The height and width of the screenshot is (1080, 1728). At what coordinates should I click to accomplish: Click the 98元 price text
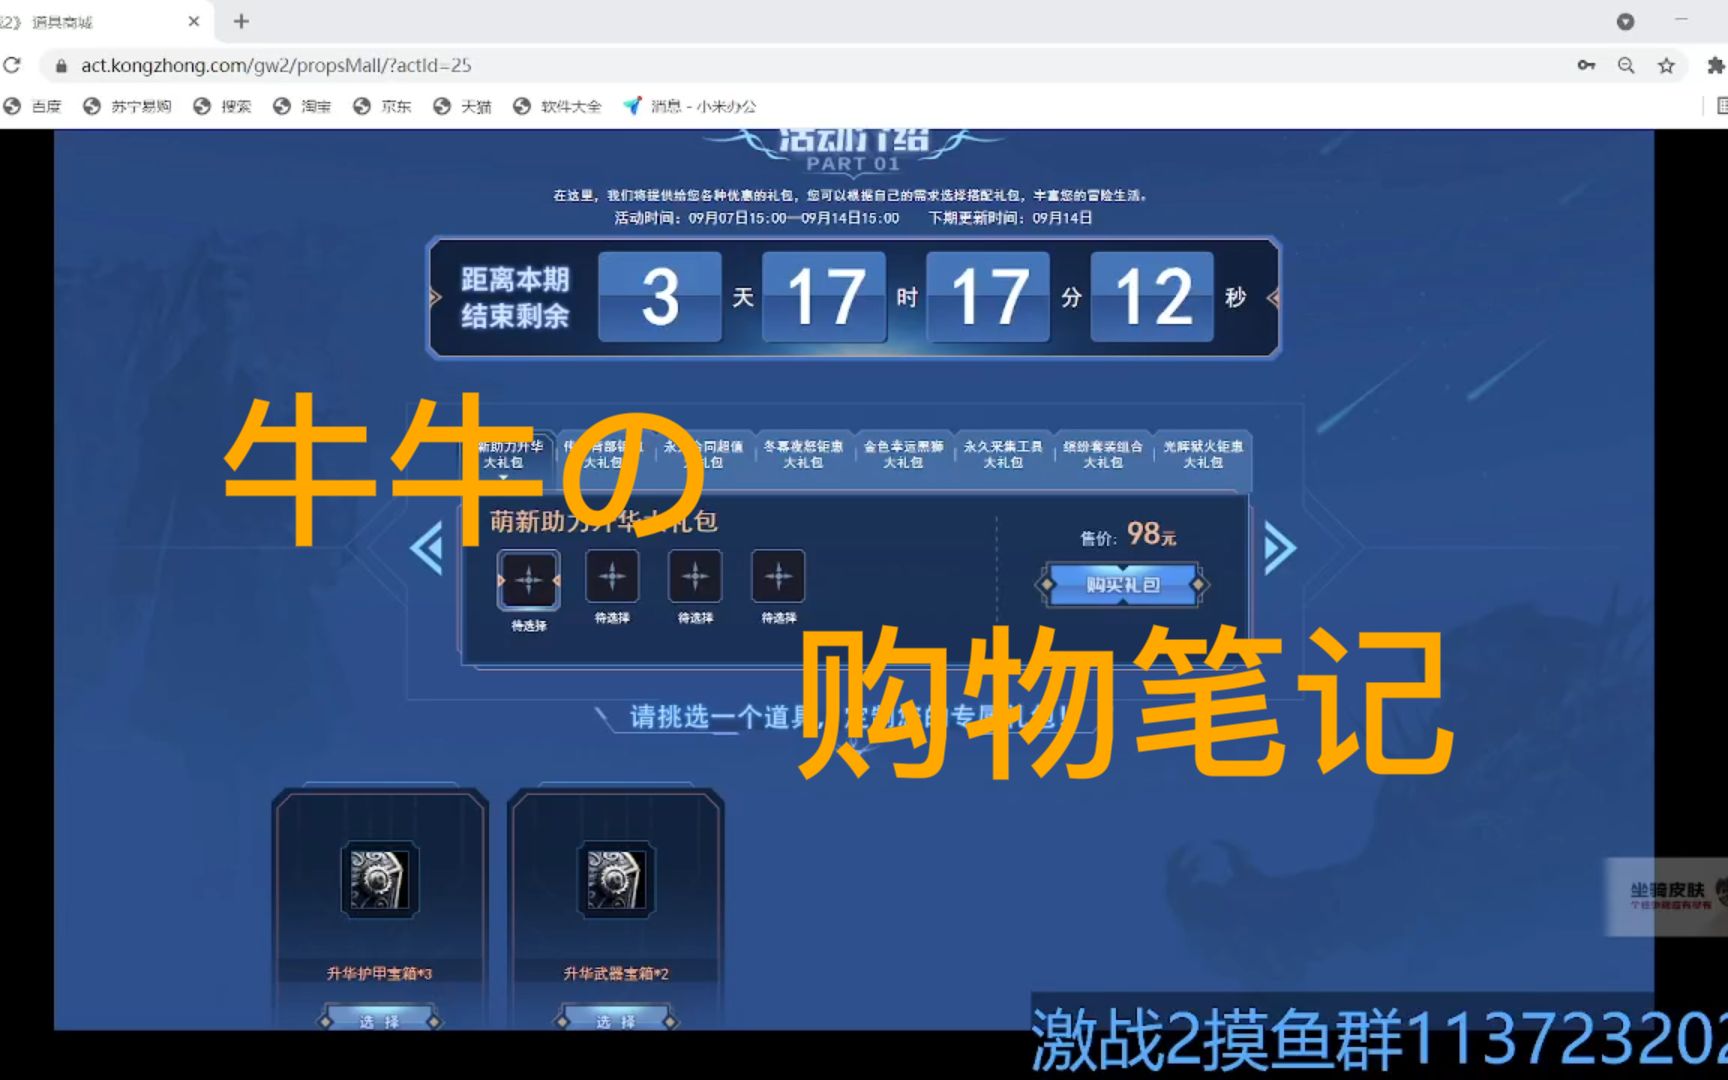1151,534
